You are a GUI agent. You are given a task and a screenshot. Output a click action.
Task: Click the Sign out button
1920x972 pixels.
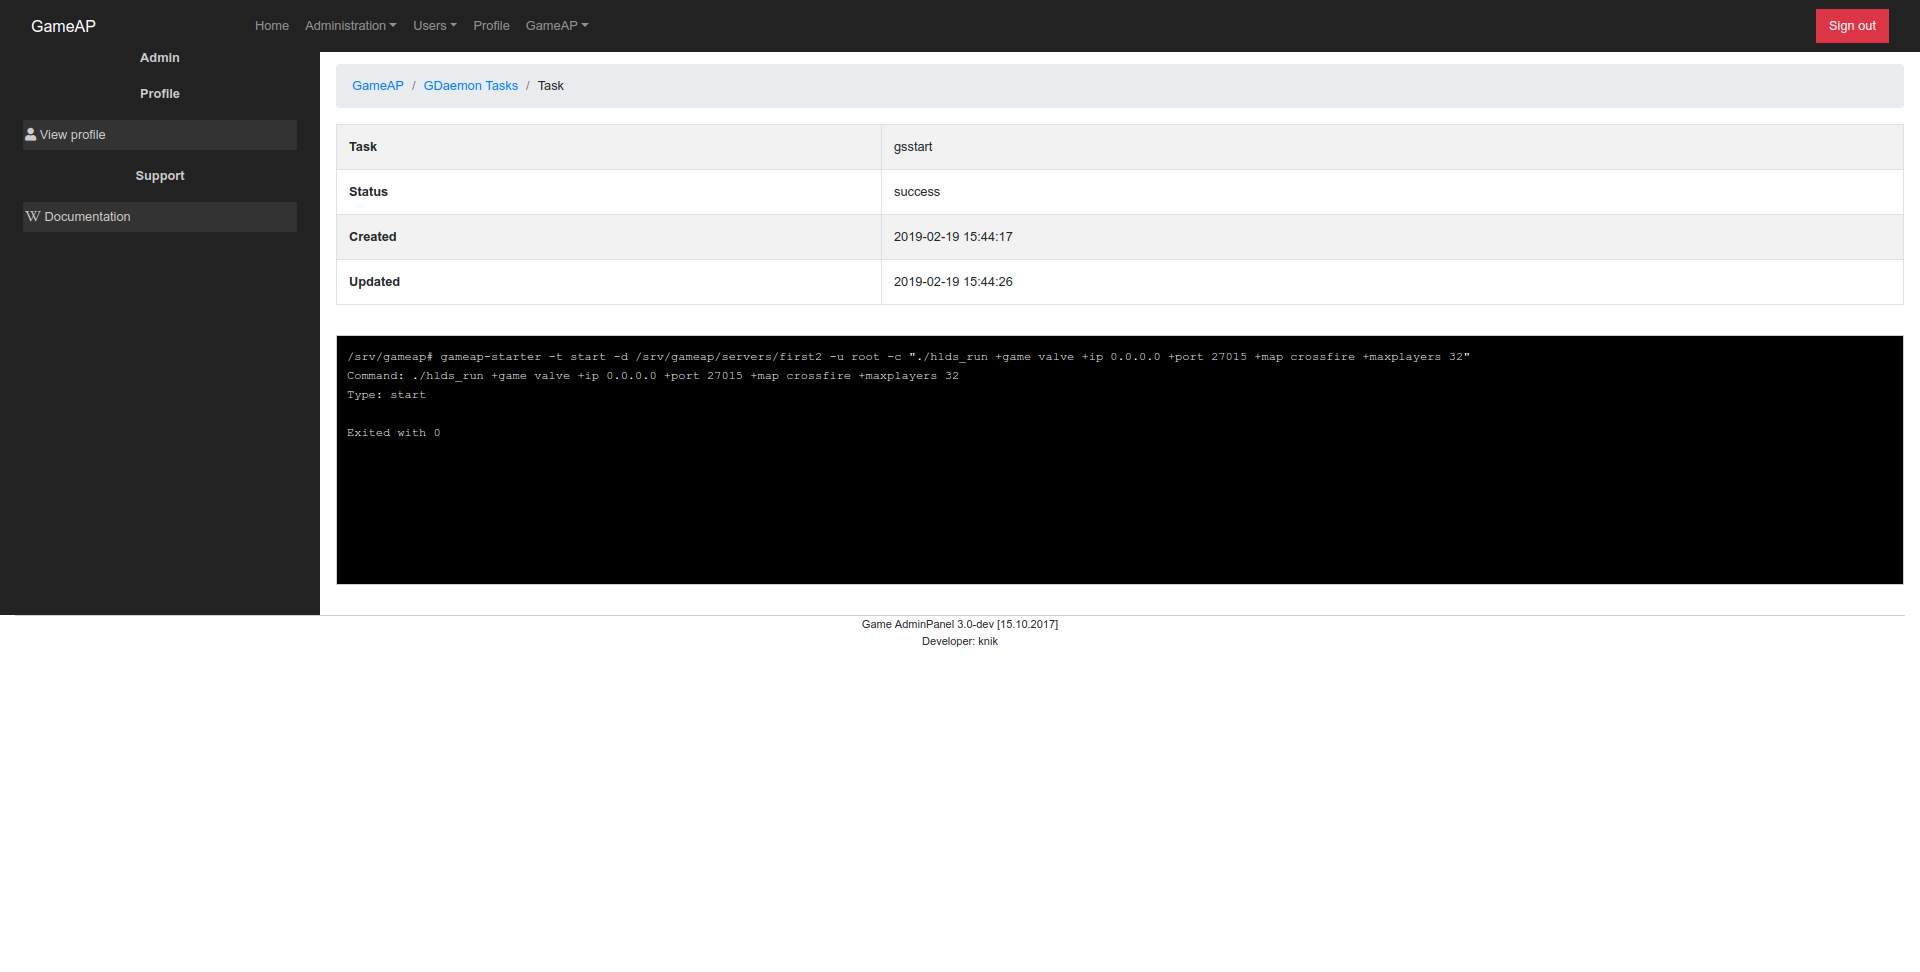pyautogui.click(x=1851, y=25)
